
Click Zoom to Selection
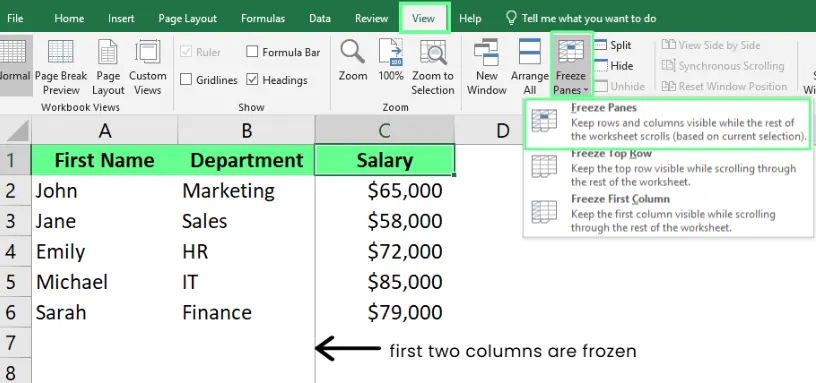[432, 67]
